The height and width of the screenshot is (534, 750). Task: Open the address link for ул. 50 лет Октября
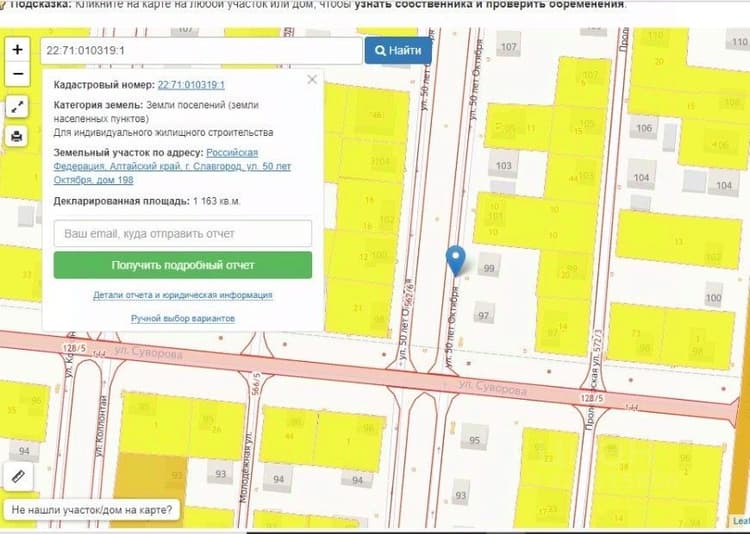pos(172,166)
